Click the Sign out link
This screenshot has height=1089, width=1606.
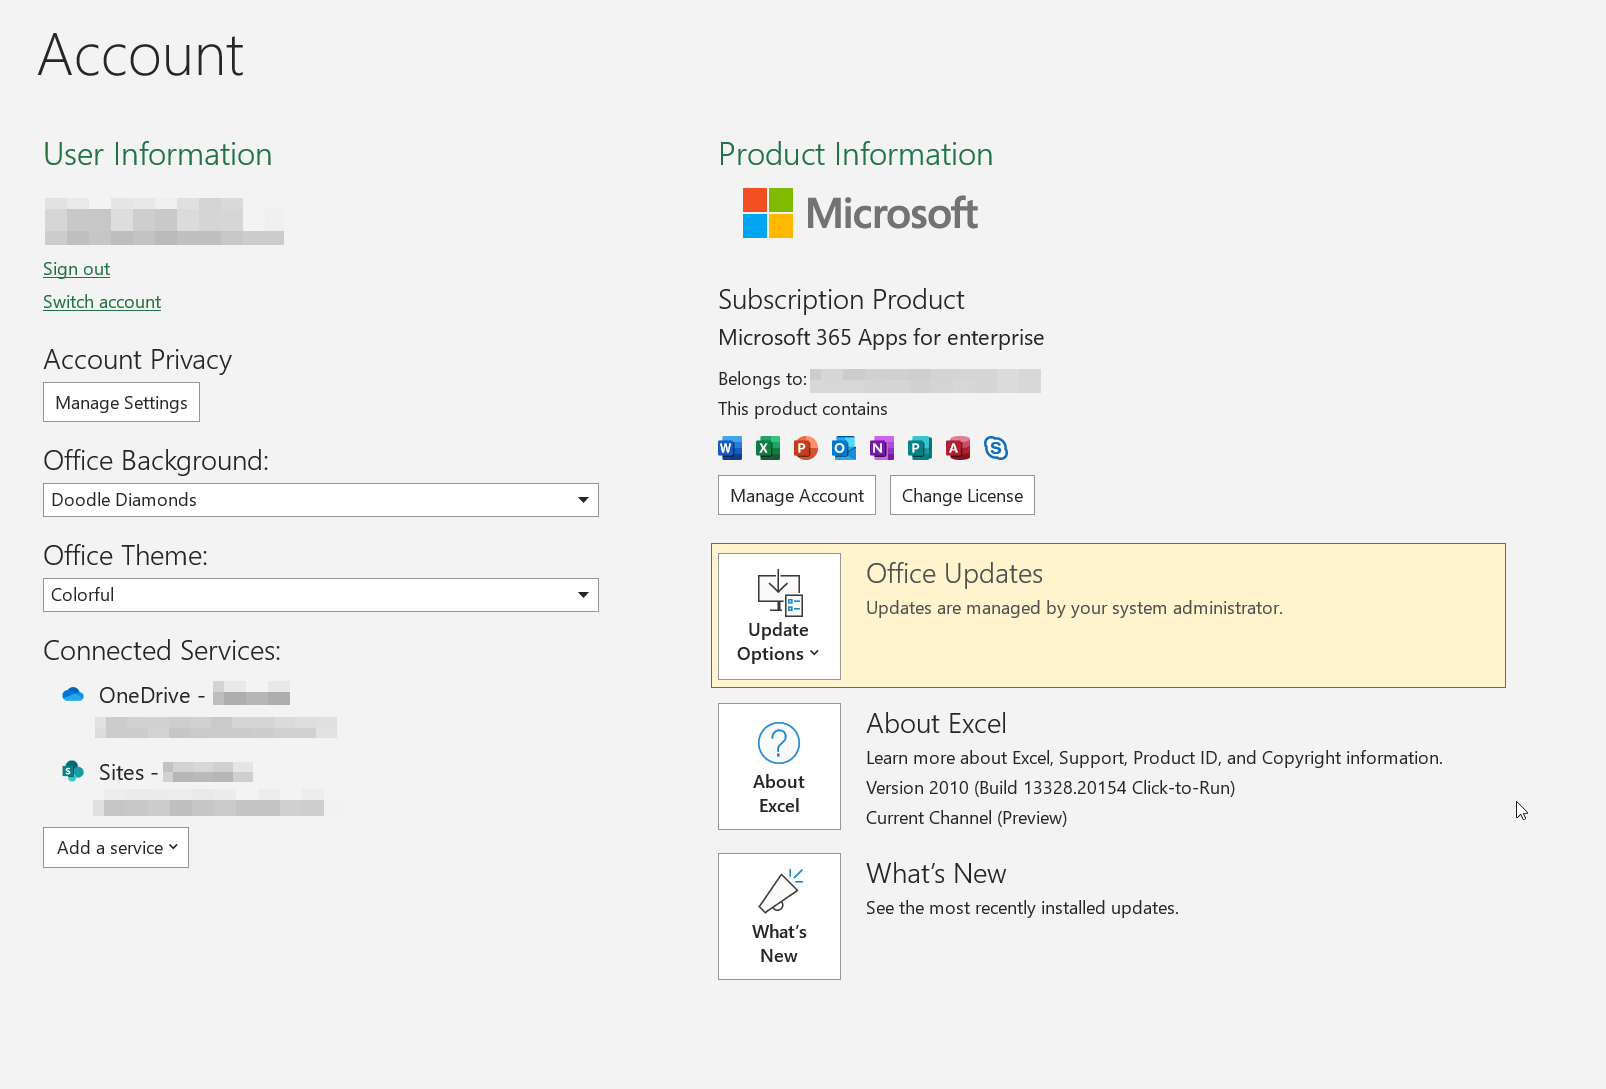(76, 269)
